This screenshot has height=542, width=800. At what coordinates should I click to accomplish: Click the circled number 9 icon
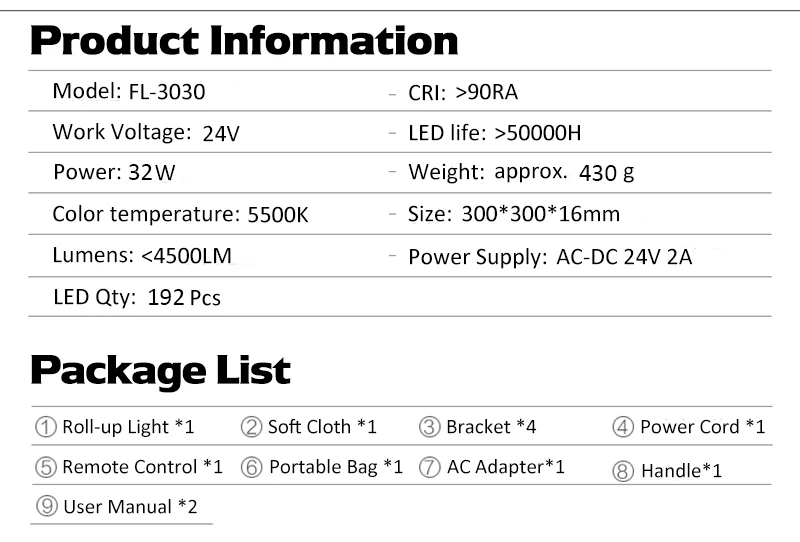coord(47,506)
